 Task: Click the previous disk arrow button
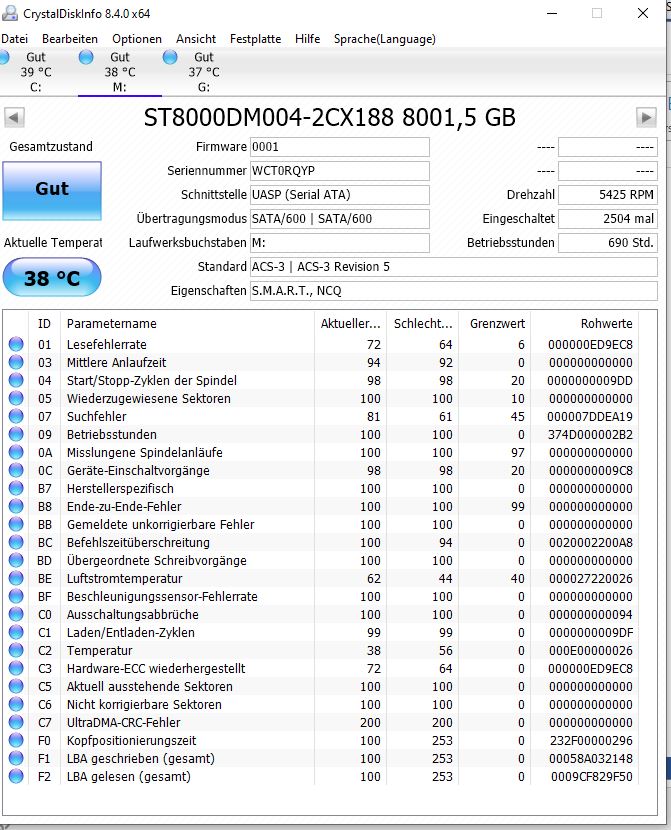(14, 118)
